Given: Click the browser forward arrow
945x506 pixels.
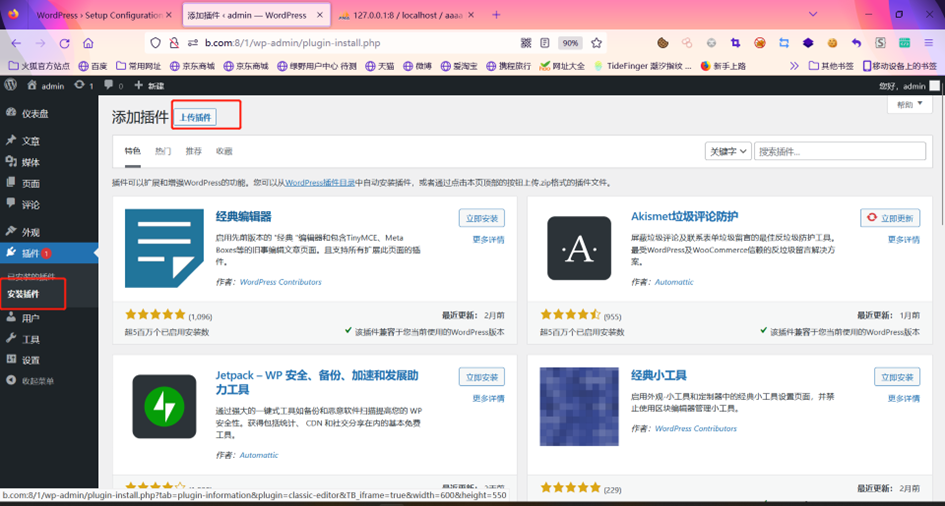Looking at the screenshot, I should coord(40,43).
